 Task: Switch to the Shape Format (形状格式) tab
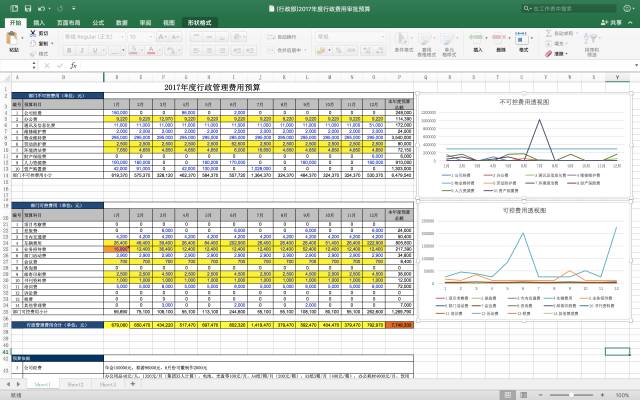click(200, 22)
